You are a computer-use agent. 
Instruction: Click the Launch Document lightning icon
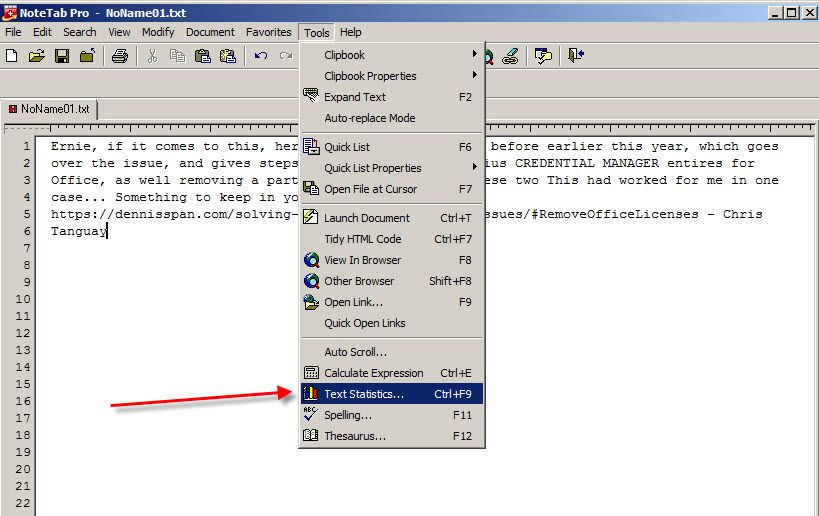point(311,217)
